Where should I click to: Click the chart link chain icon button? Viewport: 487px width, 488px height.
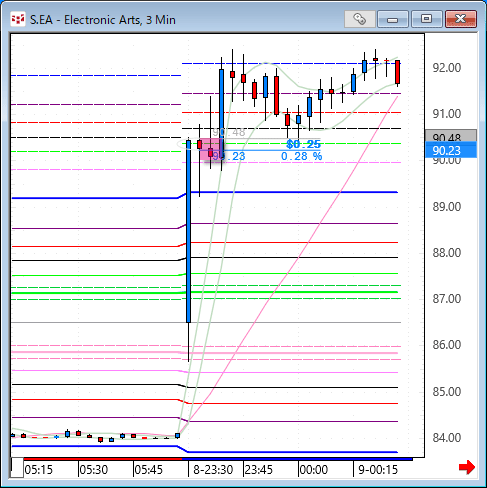tap(360, 19)
